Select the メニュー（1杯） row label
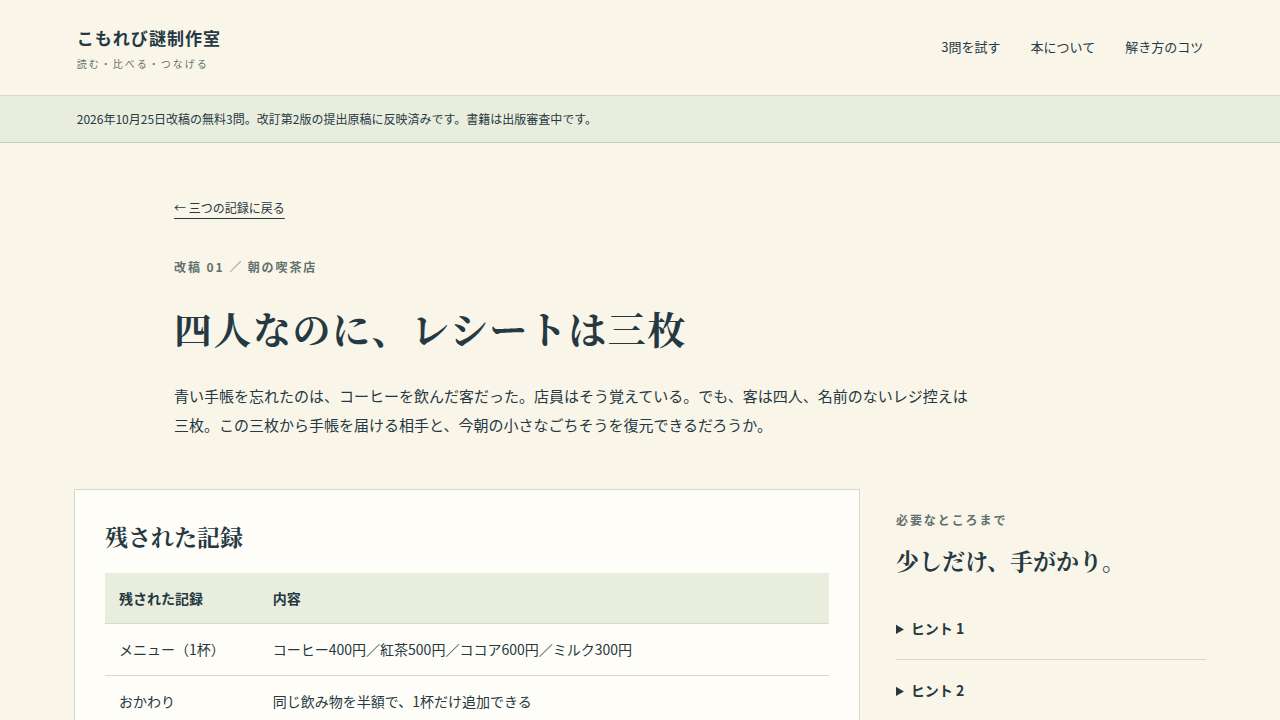The image size is (1280, 720). point(169,650)
